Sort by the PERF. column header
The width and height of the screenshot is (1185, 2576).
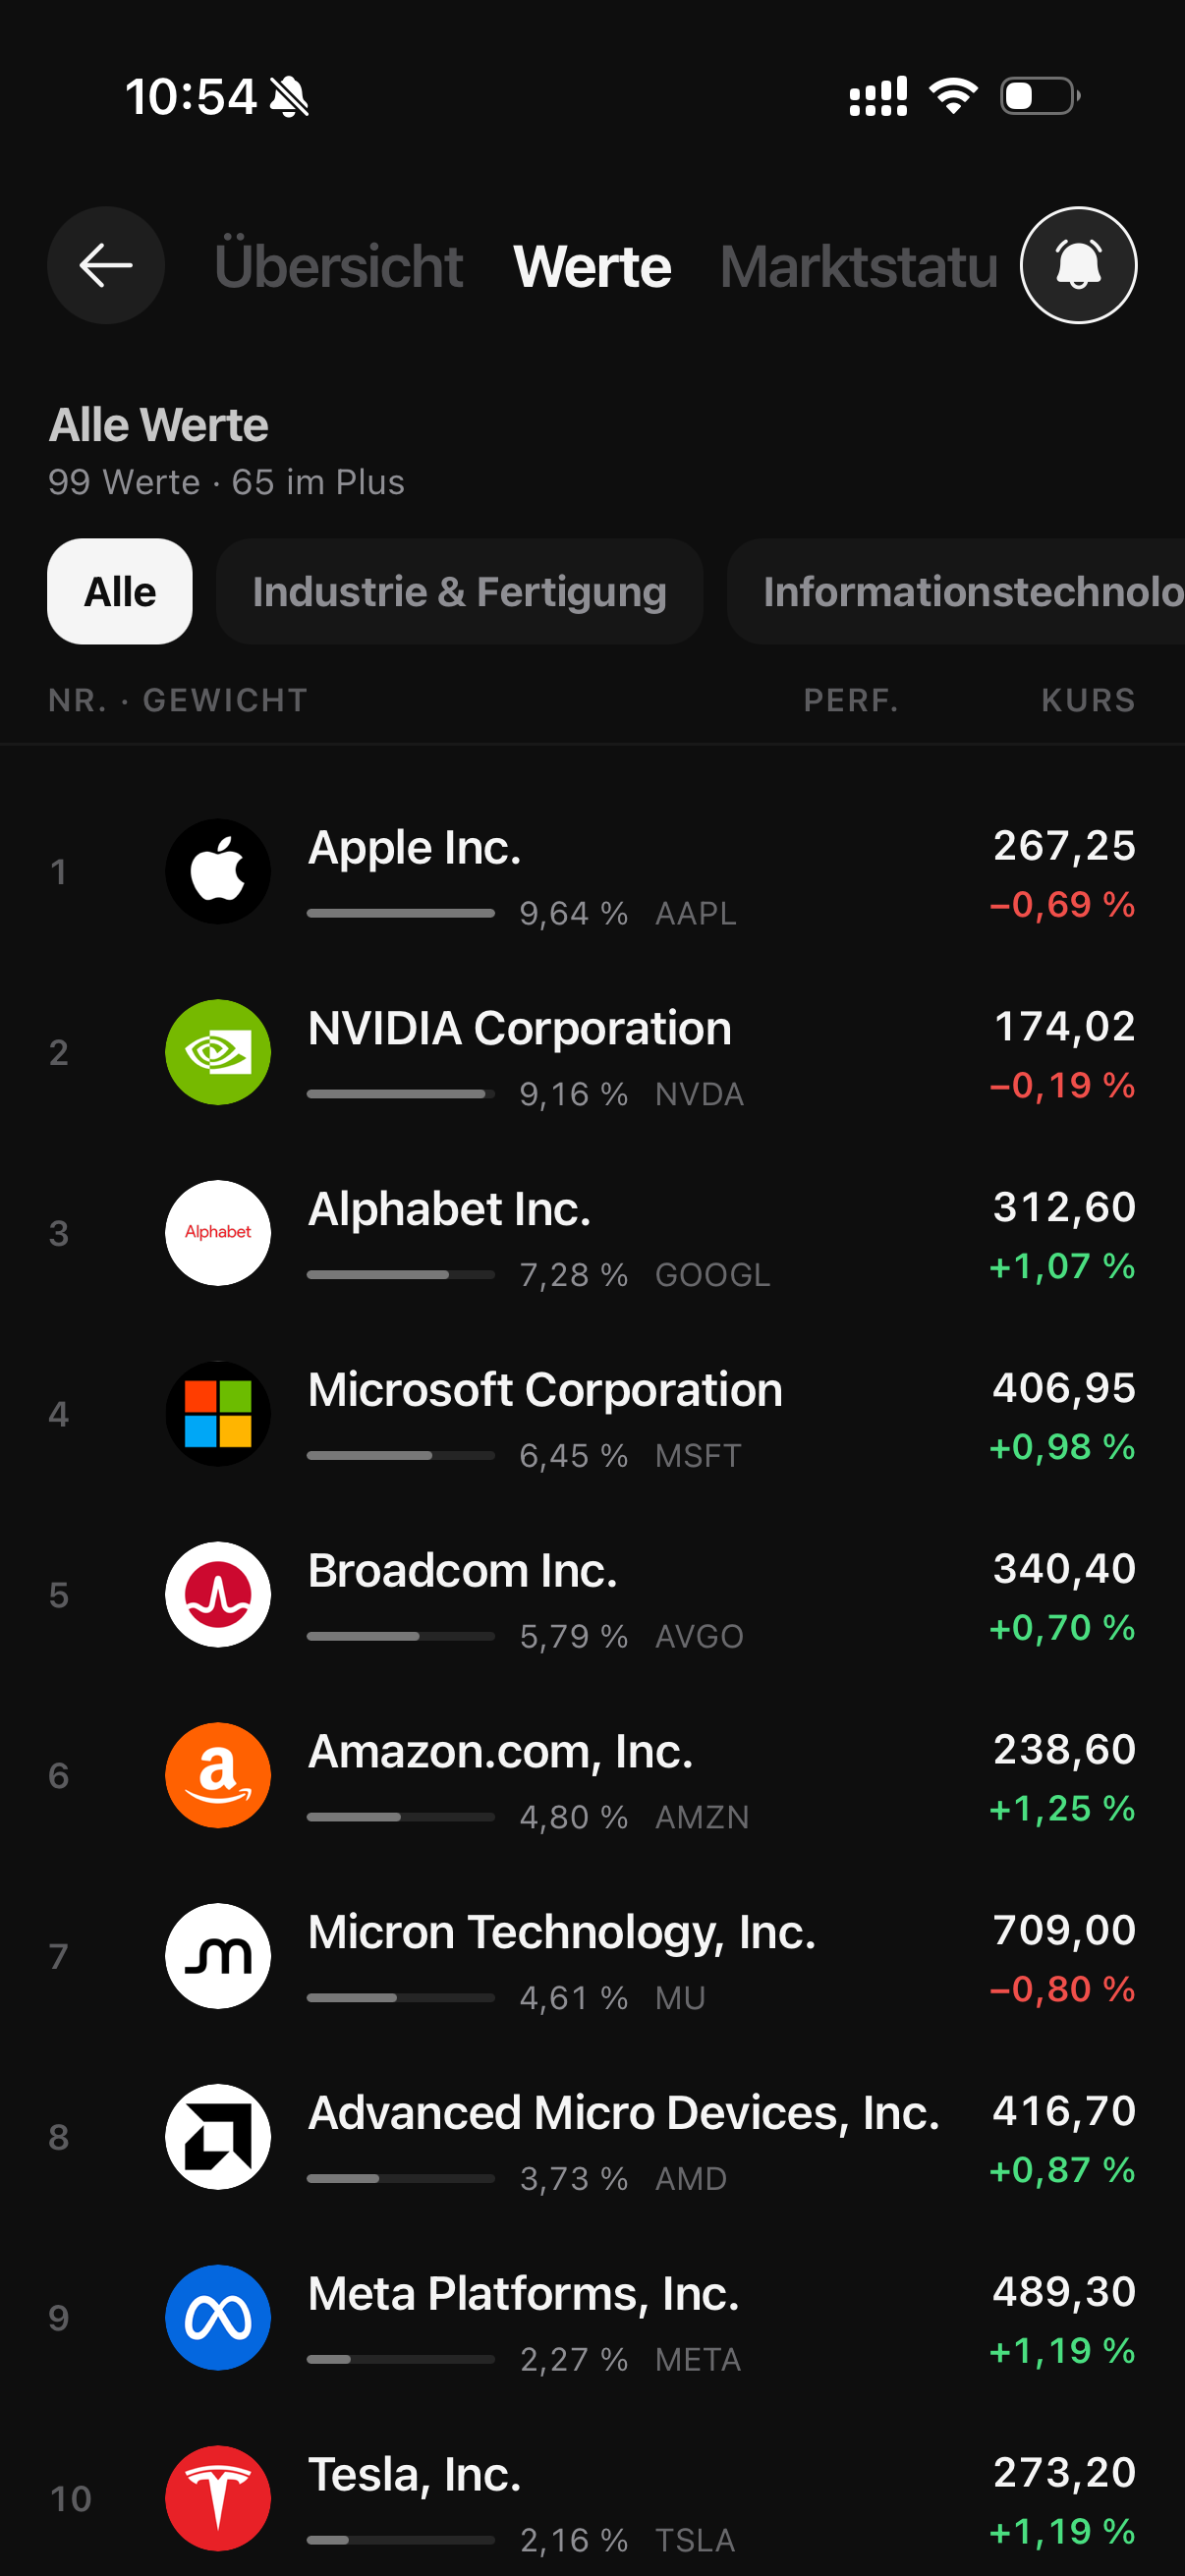[x=851, y=700]
